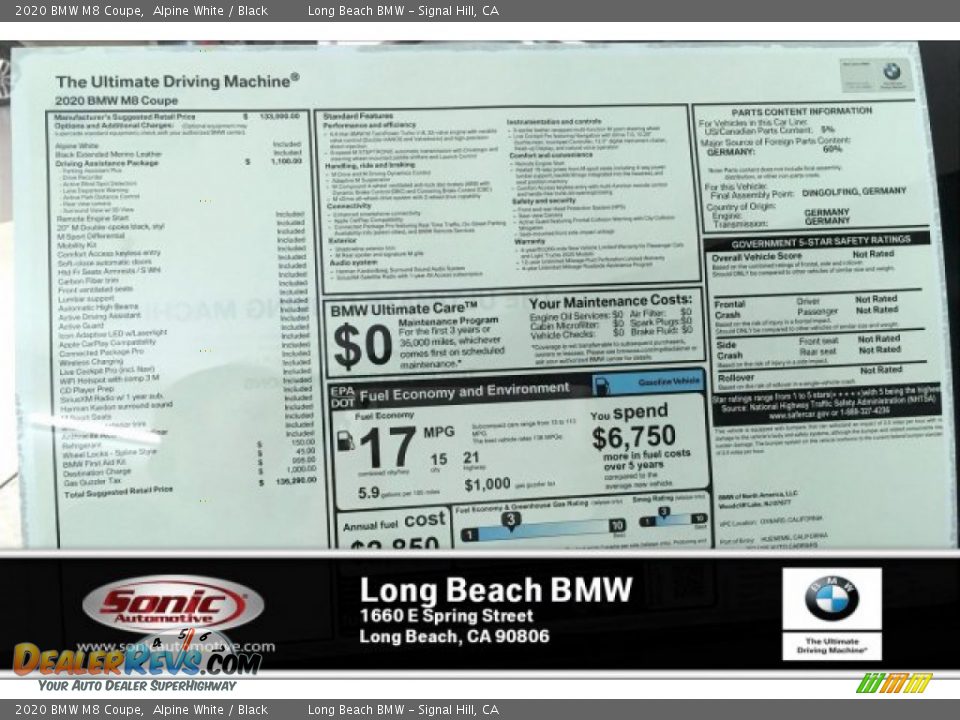Click the address '1660 E Spring Street'
This screenshot has width=960, height=720.
click(x=446, y=615)
